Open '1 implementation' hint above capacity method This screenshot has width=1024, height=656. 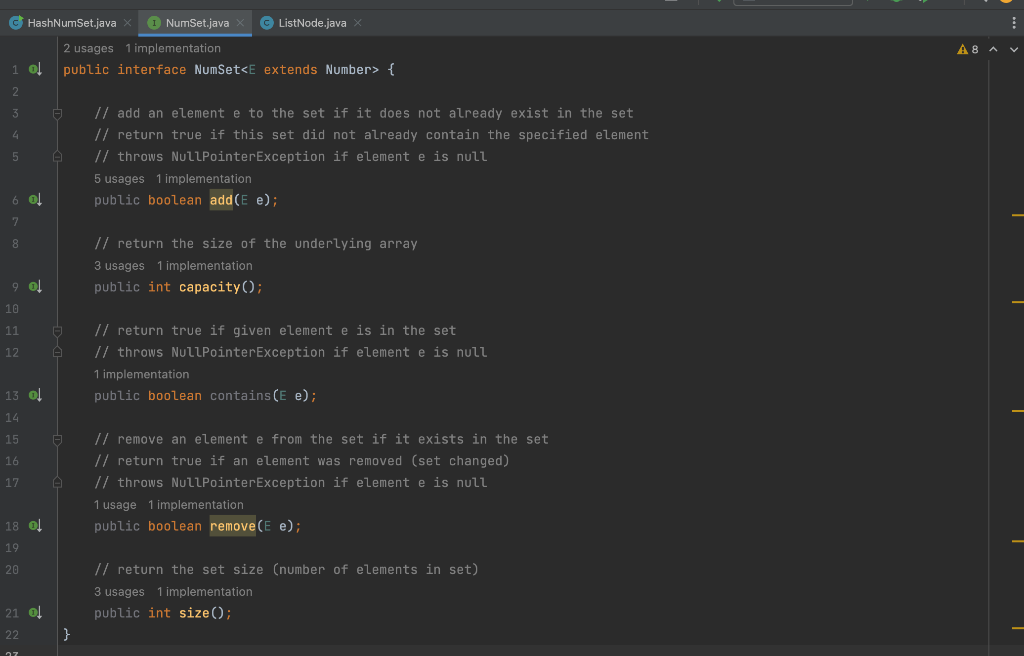pyautogui.click(x=204, y=266)
